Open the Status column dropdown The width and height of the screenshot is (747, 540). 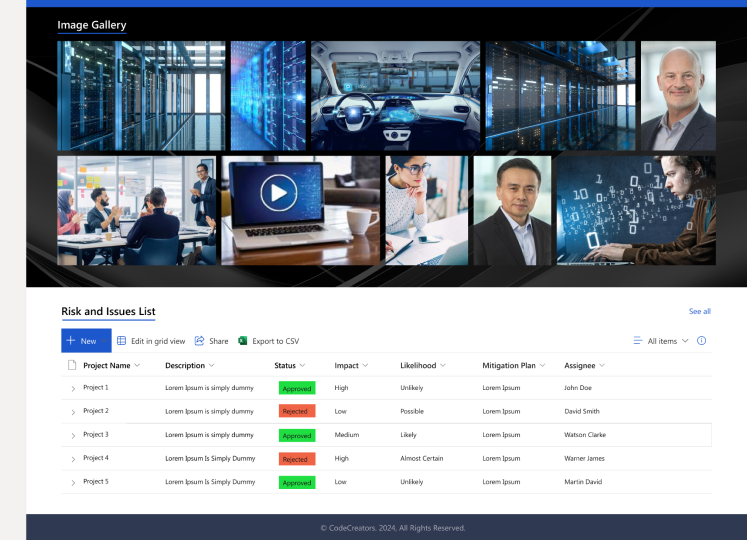pos(302,366)
